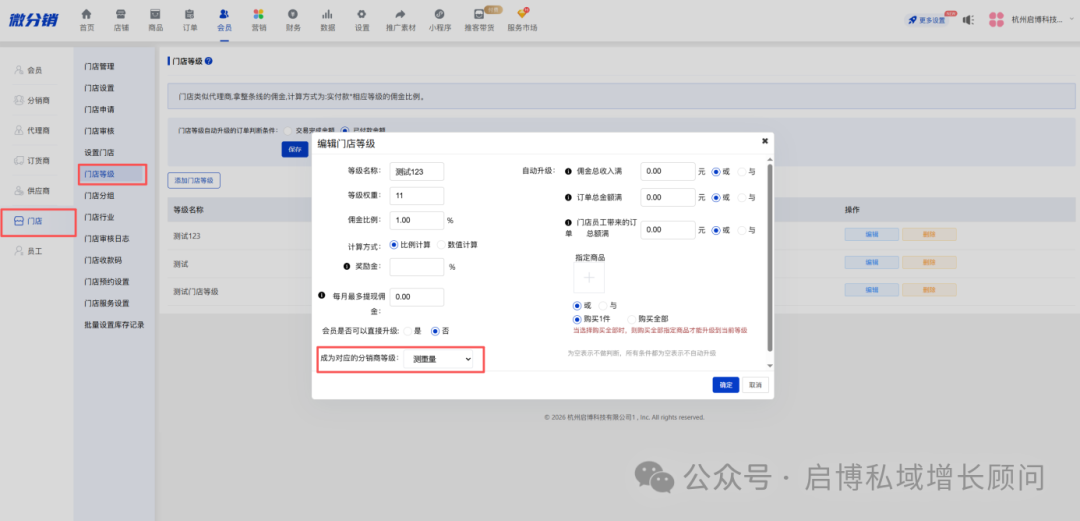Open the 财务 finance section
The image size is (1080, 521).
coord(293,20)
